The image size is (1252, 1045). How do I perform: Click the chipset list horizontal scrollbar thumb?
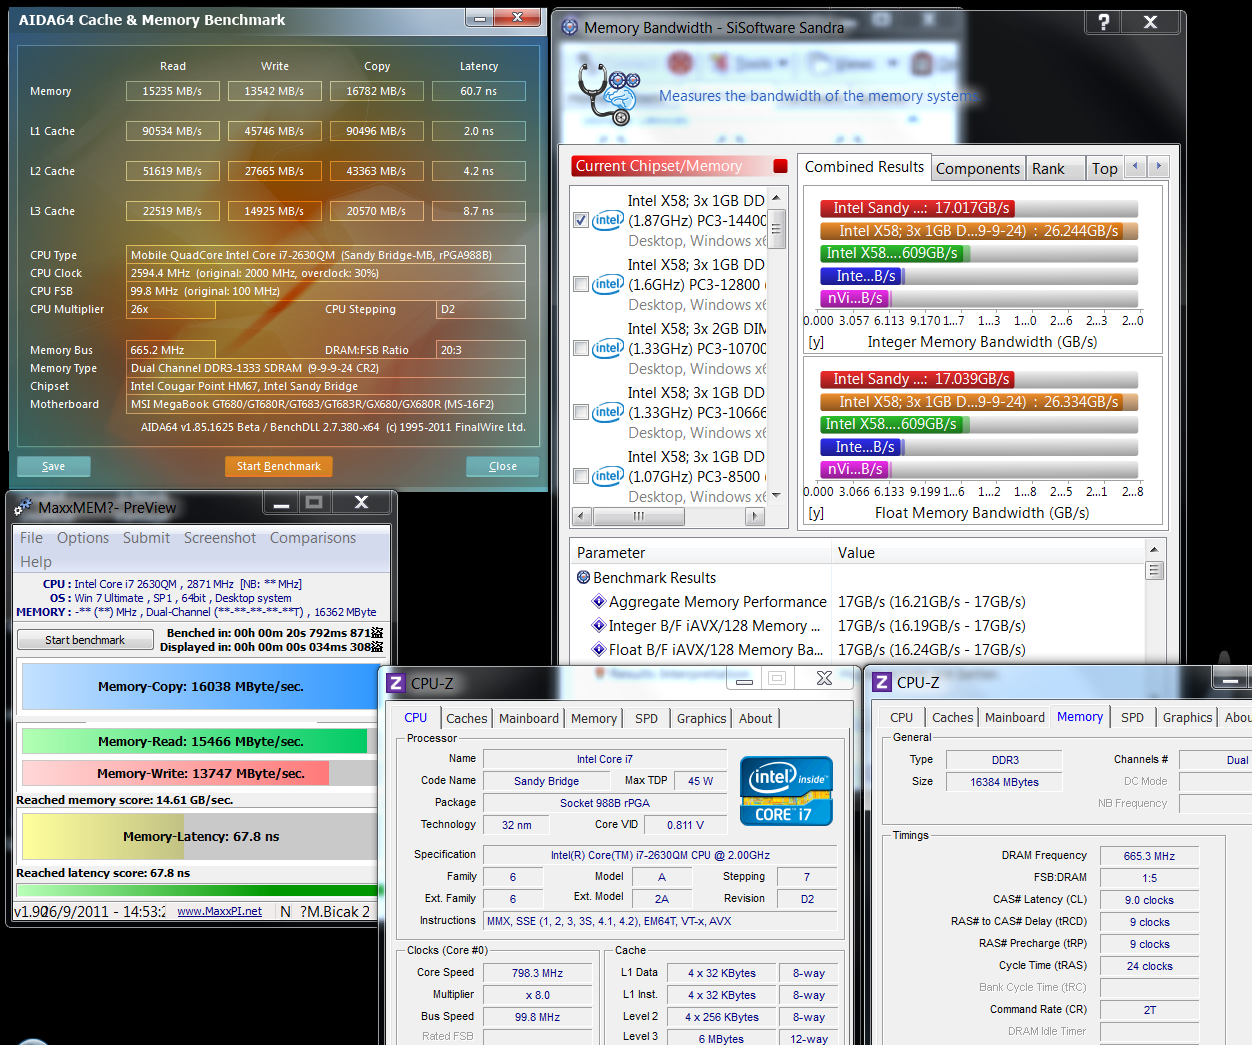pyautogui.click(x=639, y=517)
